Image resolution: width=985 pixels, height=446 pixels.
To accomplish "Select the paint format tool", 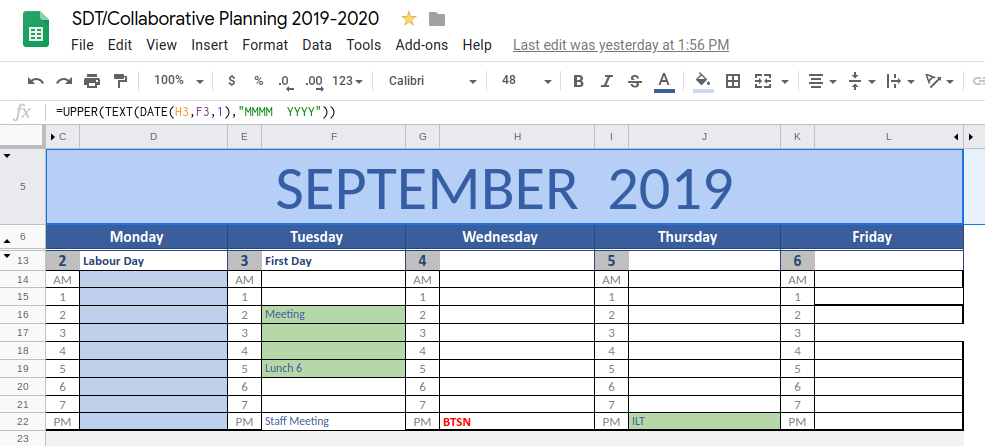I will click(x=120, y=81).
